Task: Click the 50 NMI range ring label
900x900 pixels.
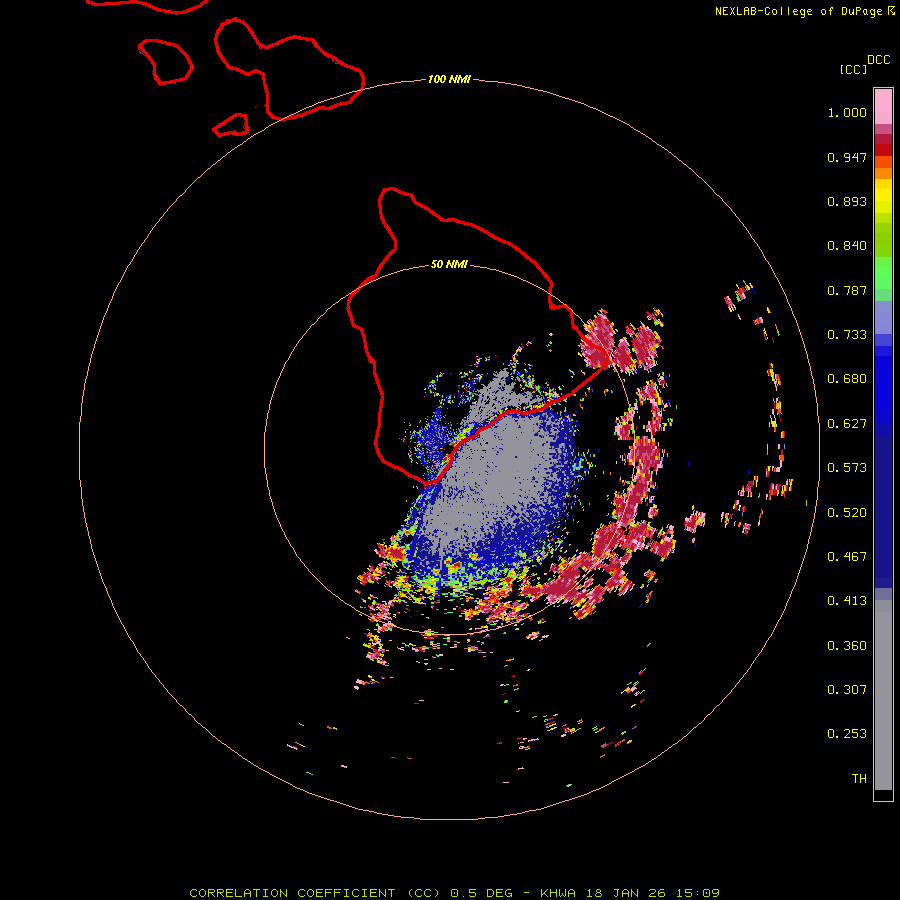Action: (x=449, y=264)
